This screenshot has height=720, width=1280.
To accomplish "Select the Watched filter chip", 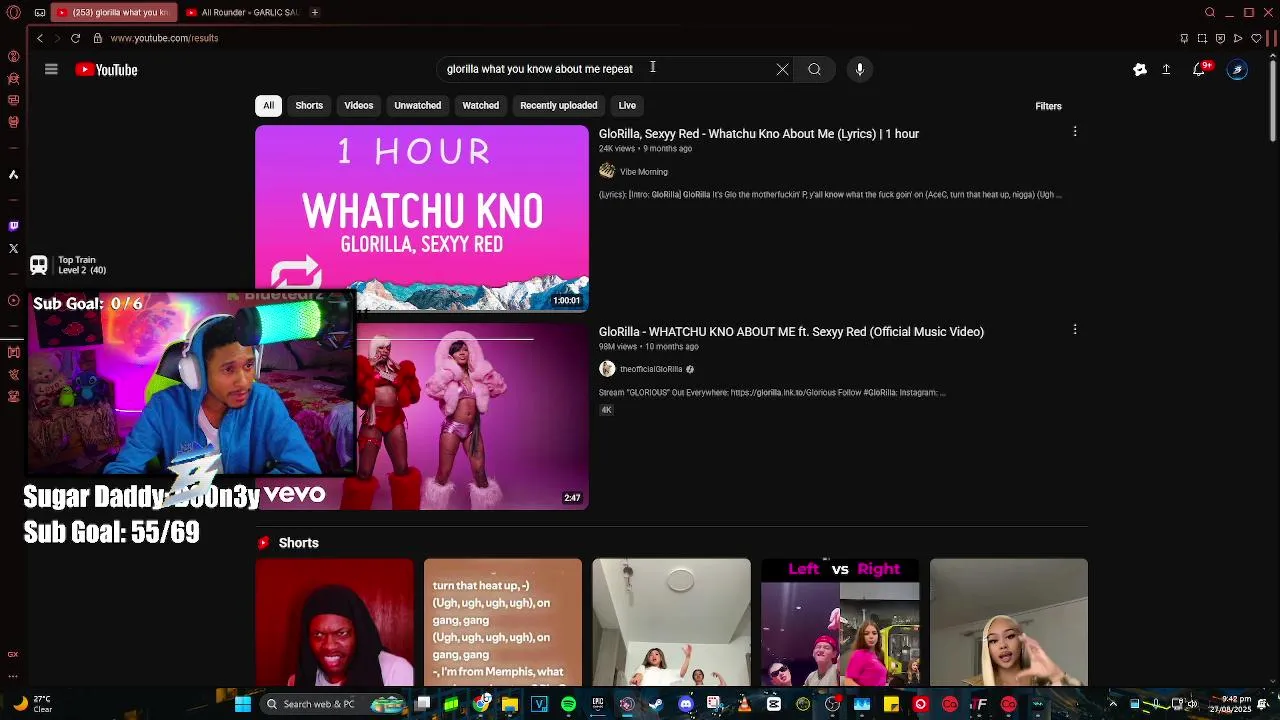I will tap(480, 105).
